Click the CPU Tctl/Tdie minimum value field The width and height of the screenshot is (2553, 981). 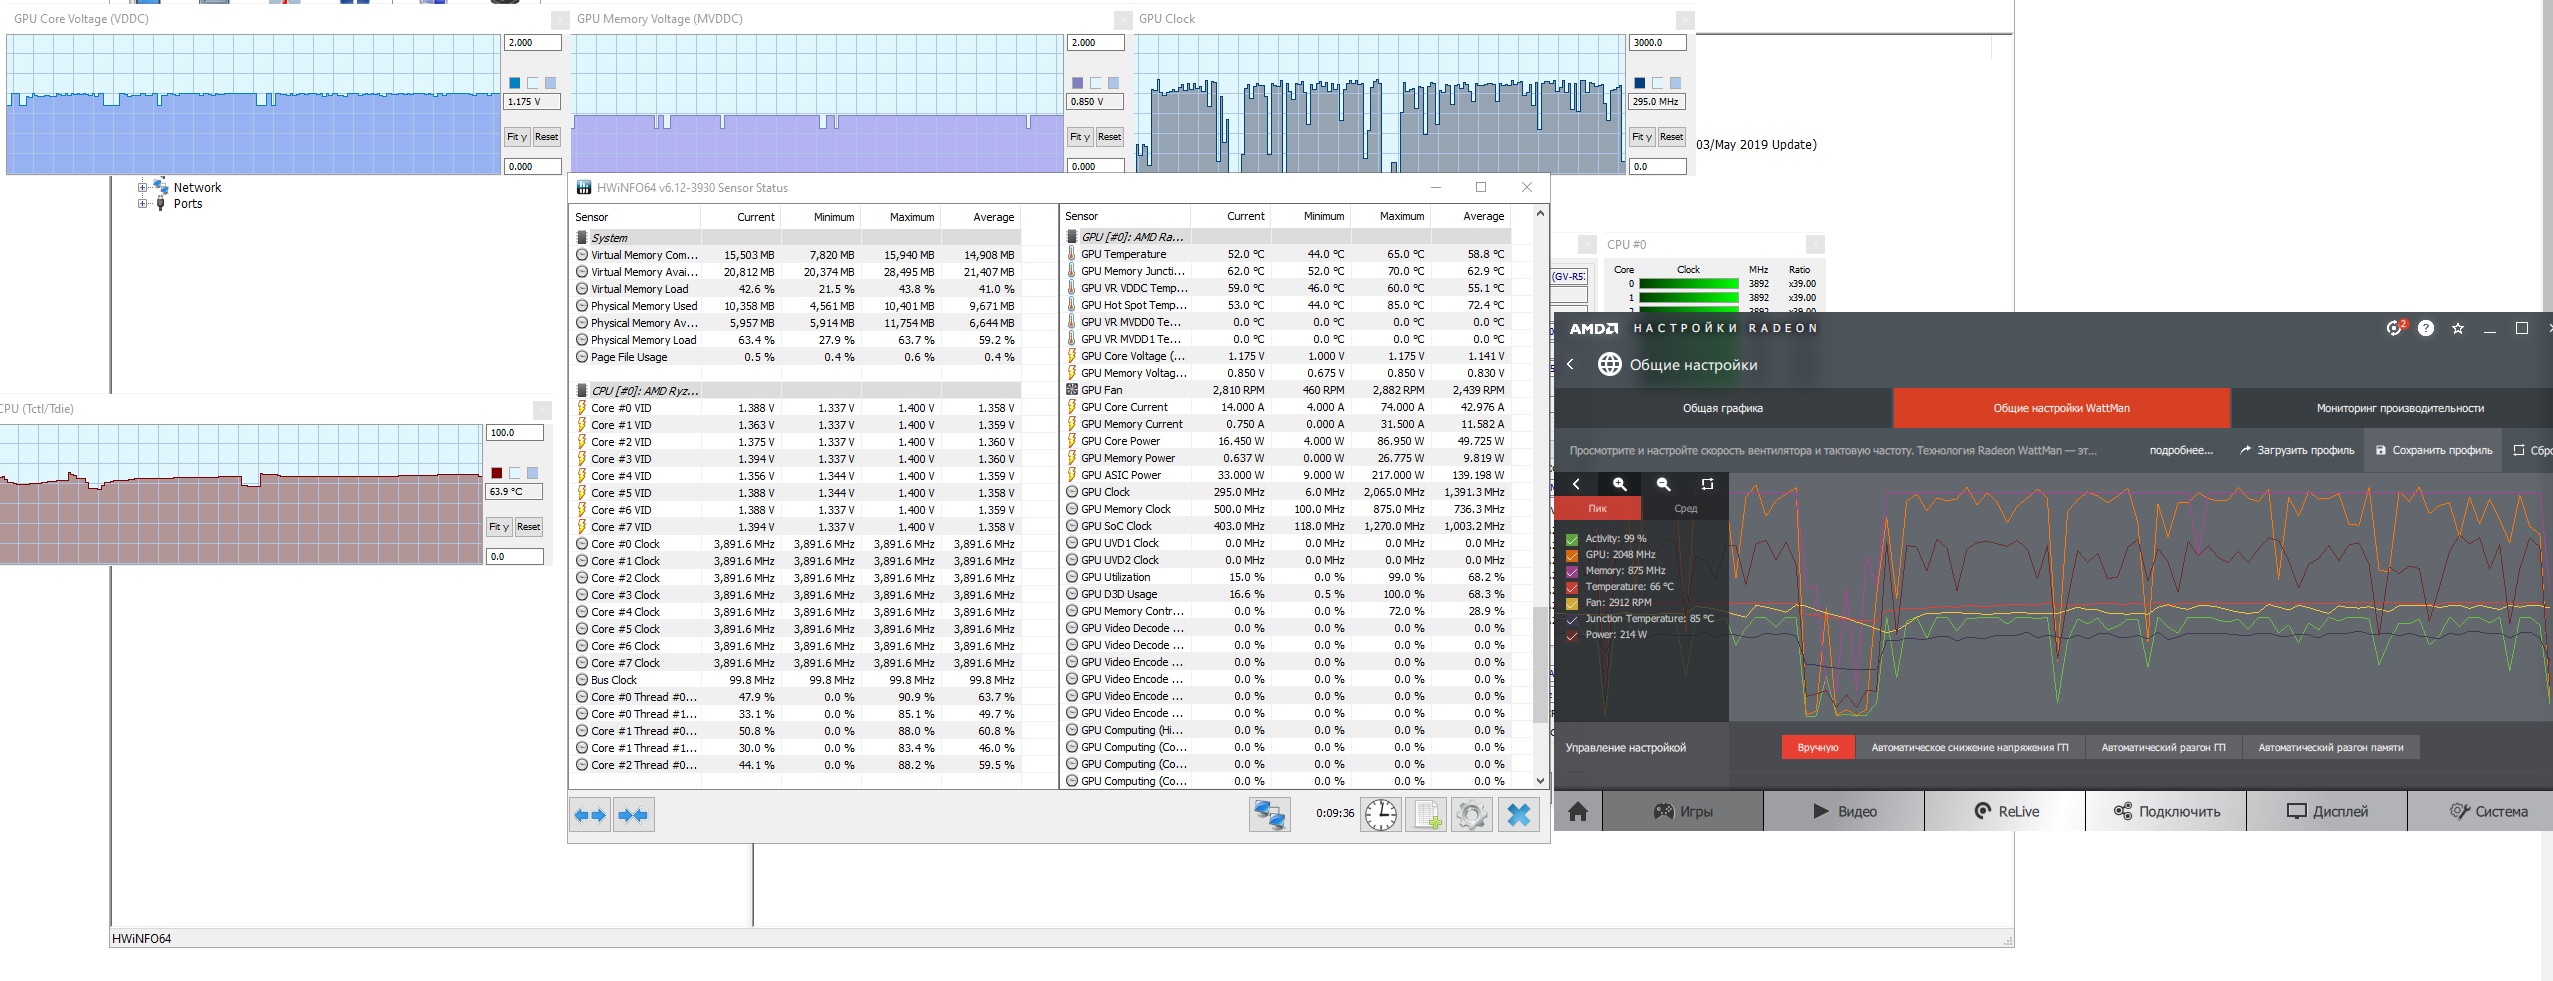point(515,556)
